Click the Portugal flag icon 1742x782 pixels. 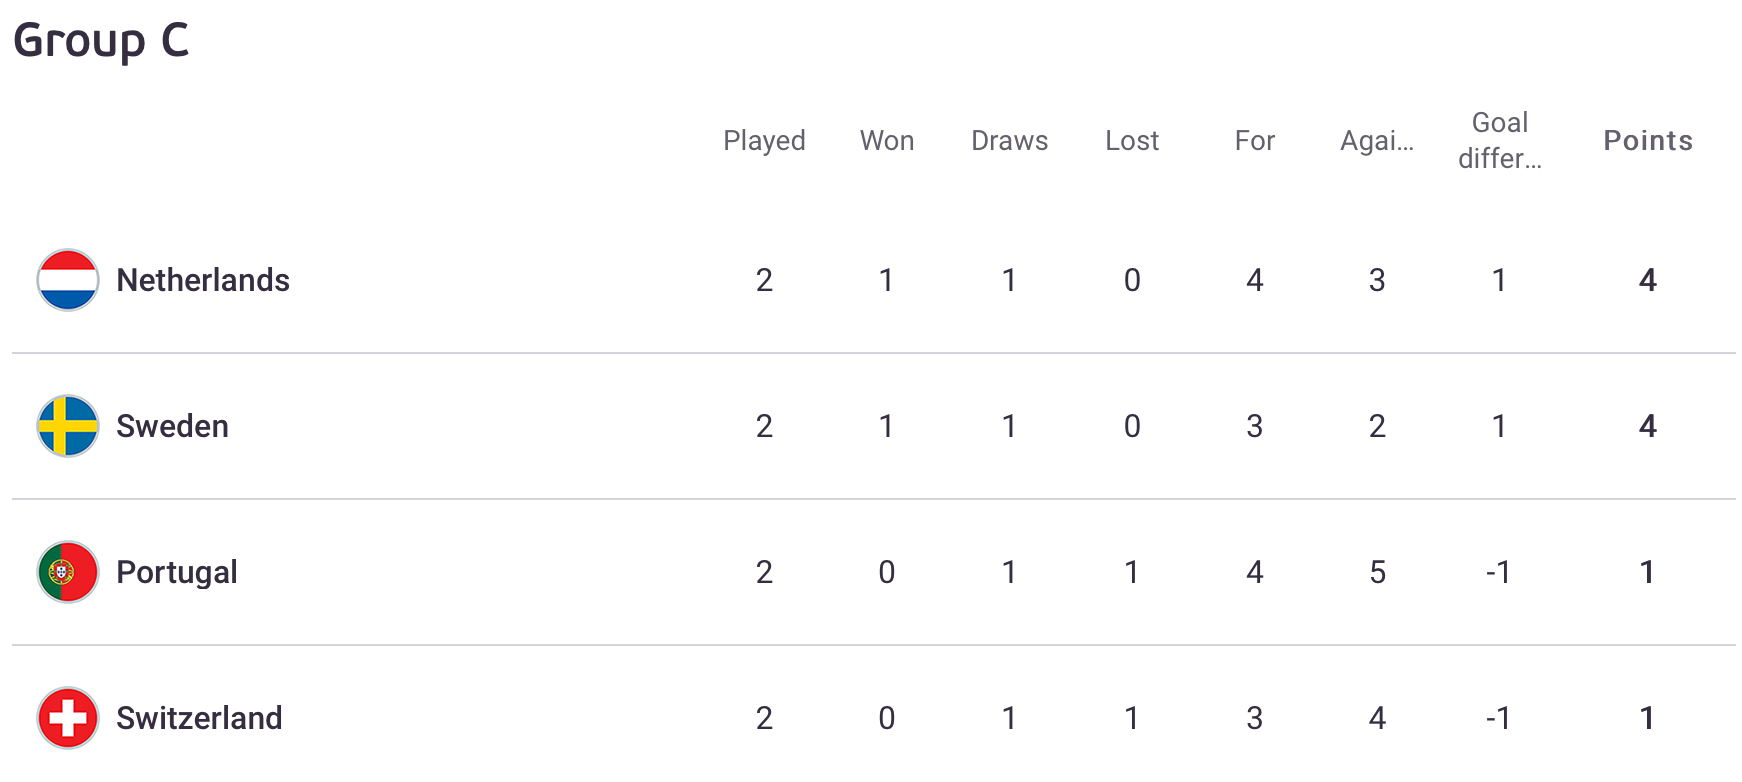(68, 572)
